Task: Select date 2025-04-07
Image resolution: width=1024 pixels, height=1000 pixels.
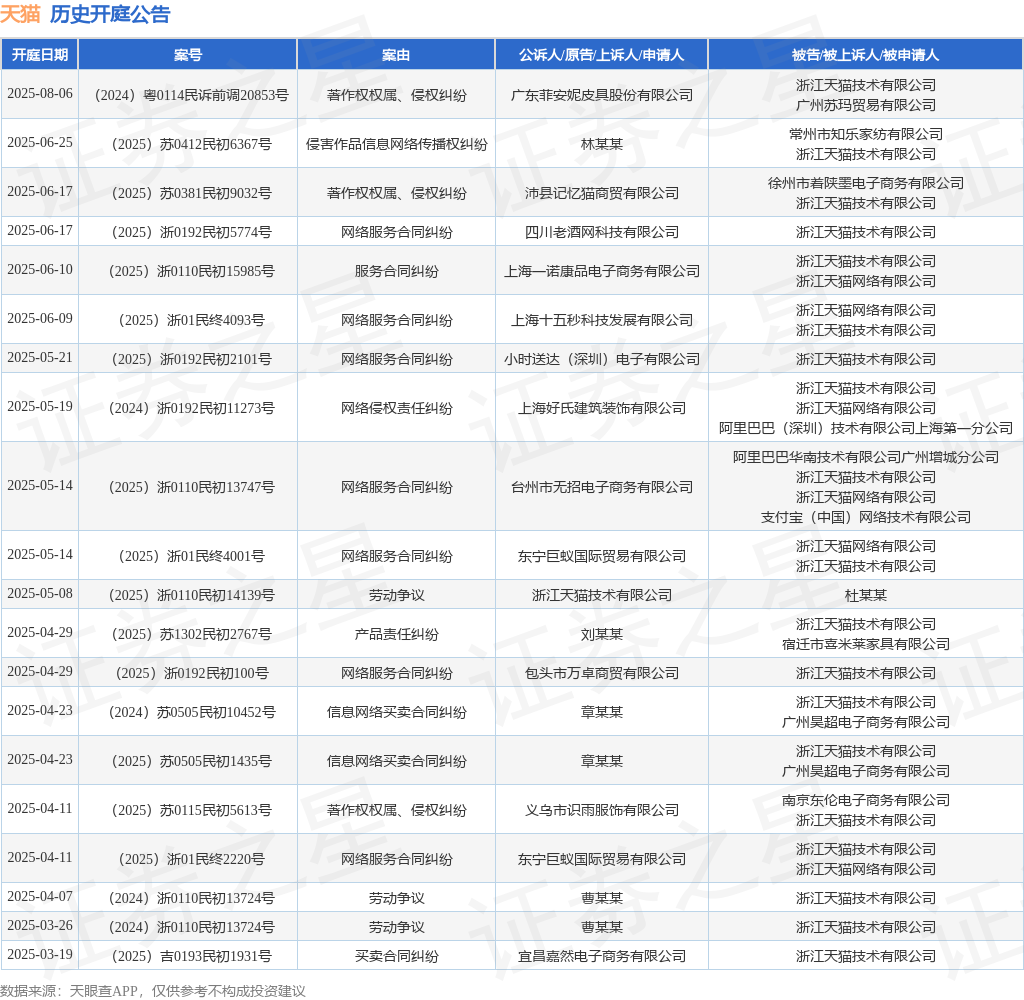Action: [40, 896]
